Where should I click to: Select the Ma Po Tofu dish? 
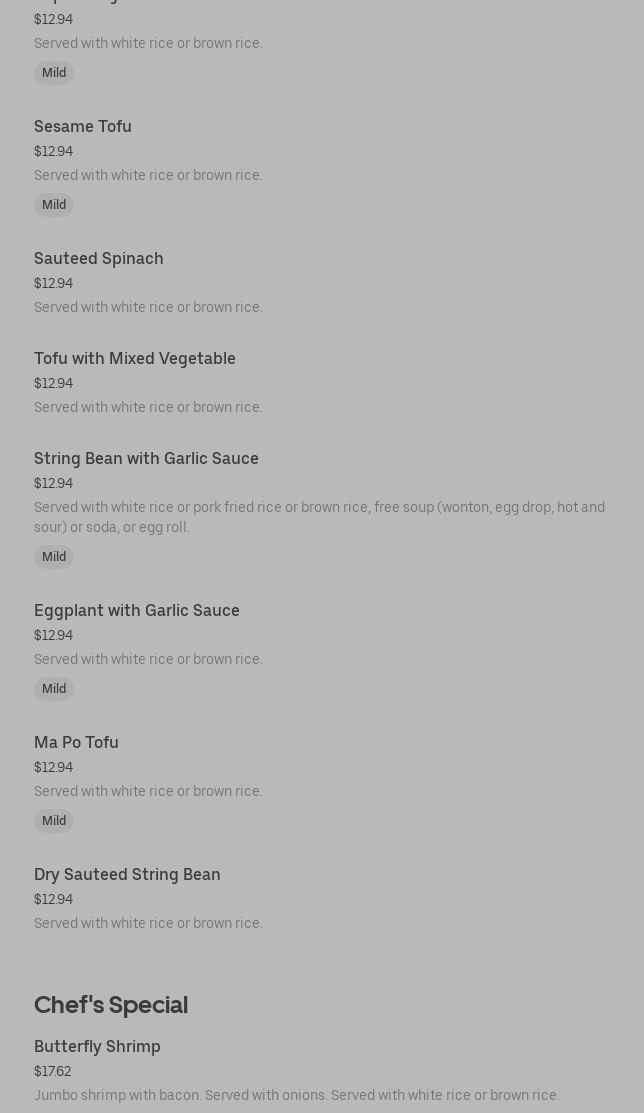pos(76,743)
